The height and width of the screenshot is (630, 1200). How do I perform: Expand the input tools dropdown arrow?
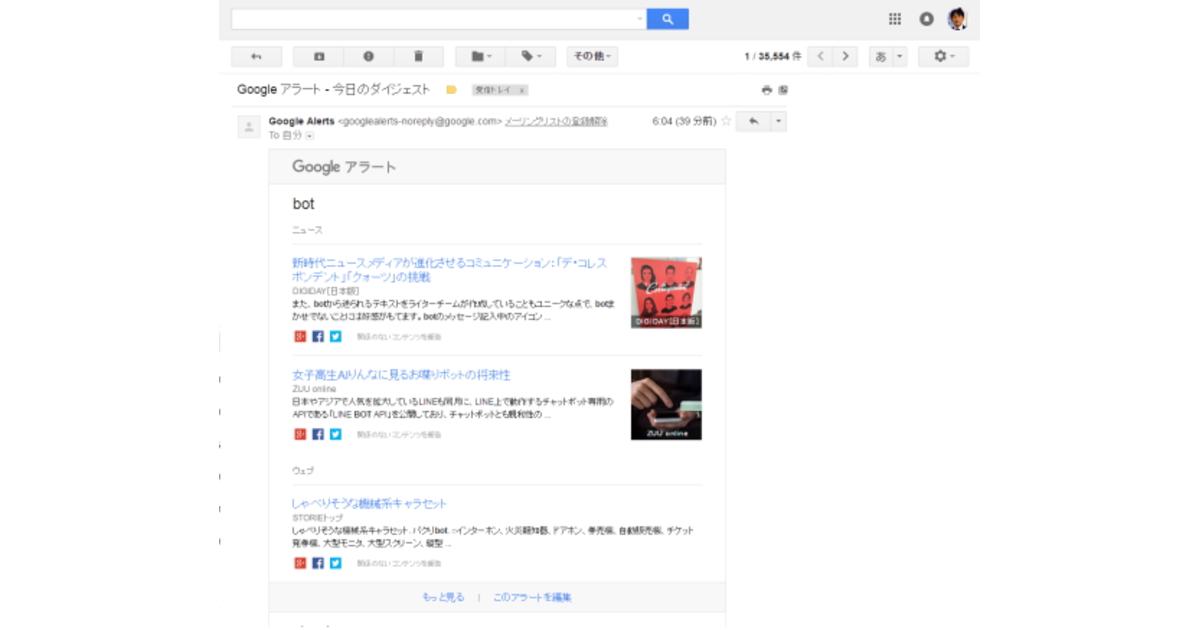click(x=900, y=57)
